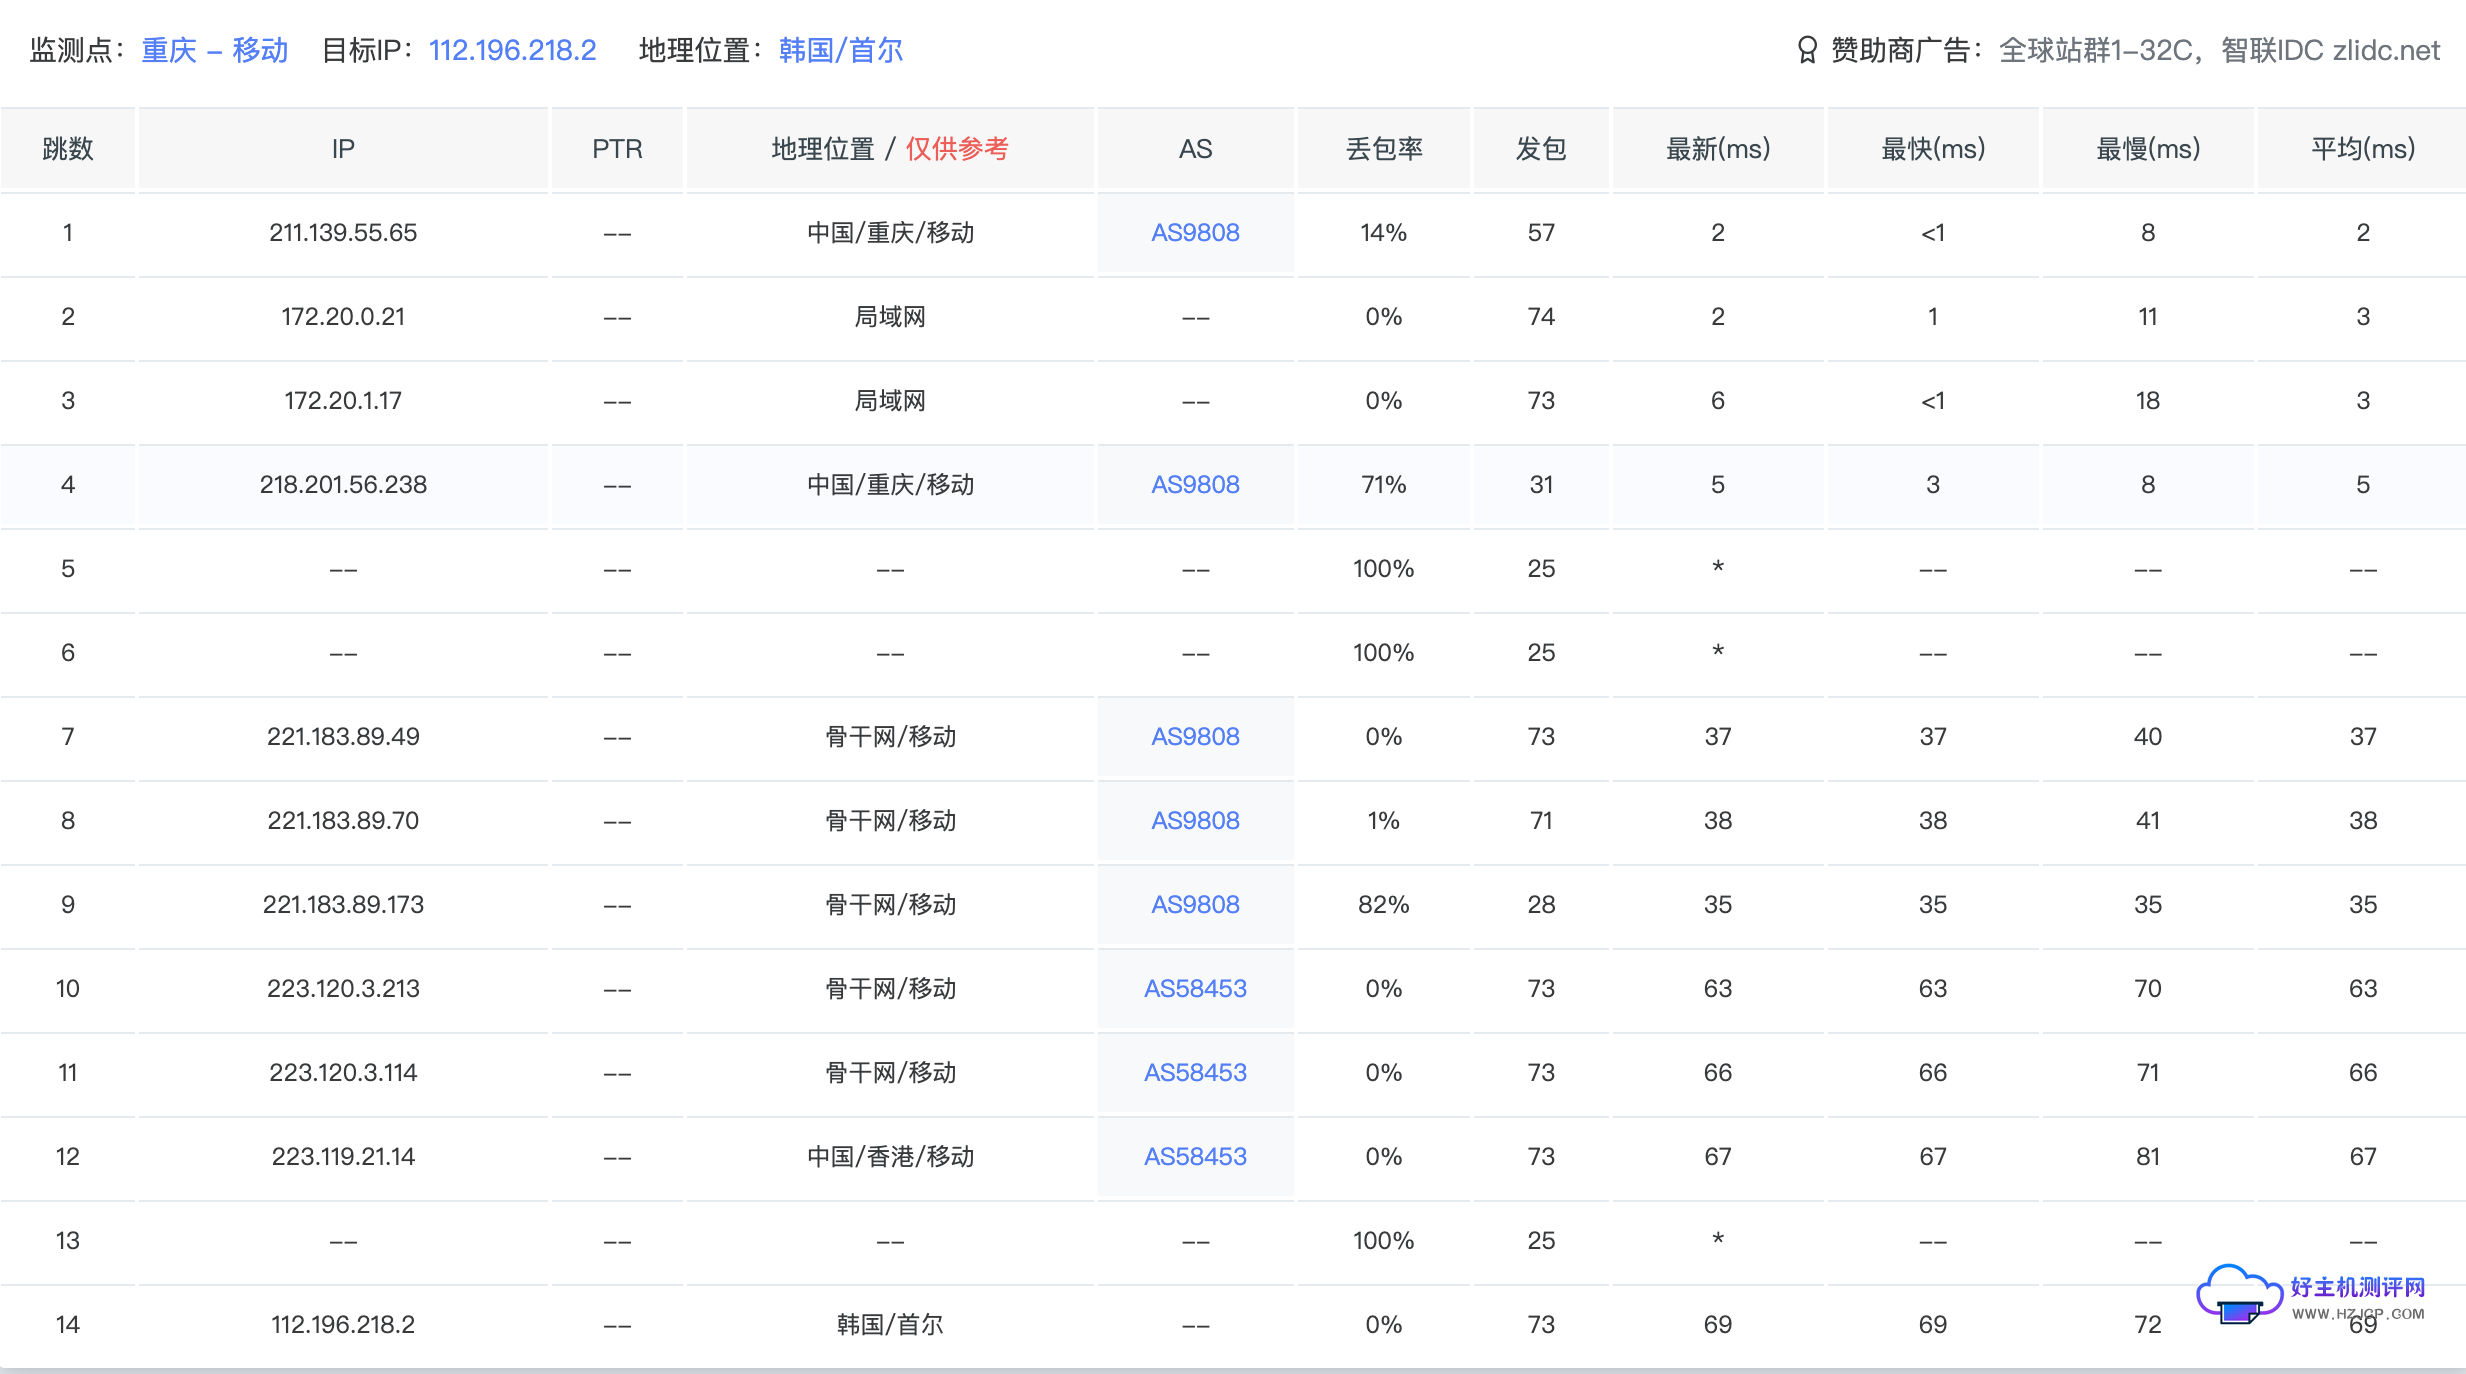
Task: Click target IP 112.196.218.2 link
Action: [512, 50]
